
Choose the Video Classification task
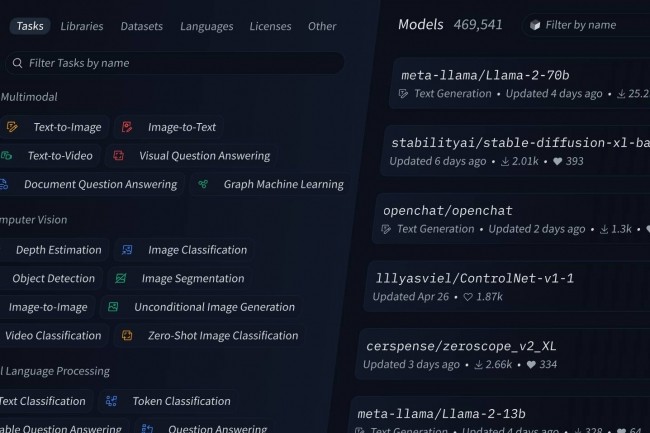(x=54, y=336)
